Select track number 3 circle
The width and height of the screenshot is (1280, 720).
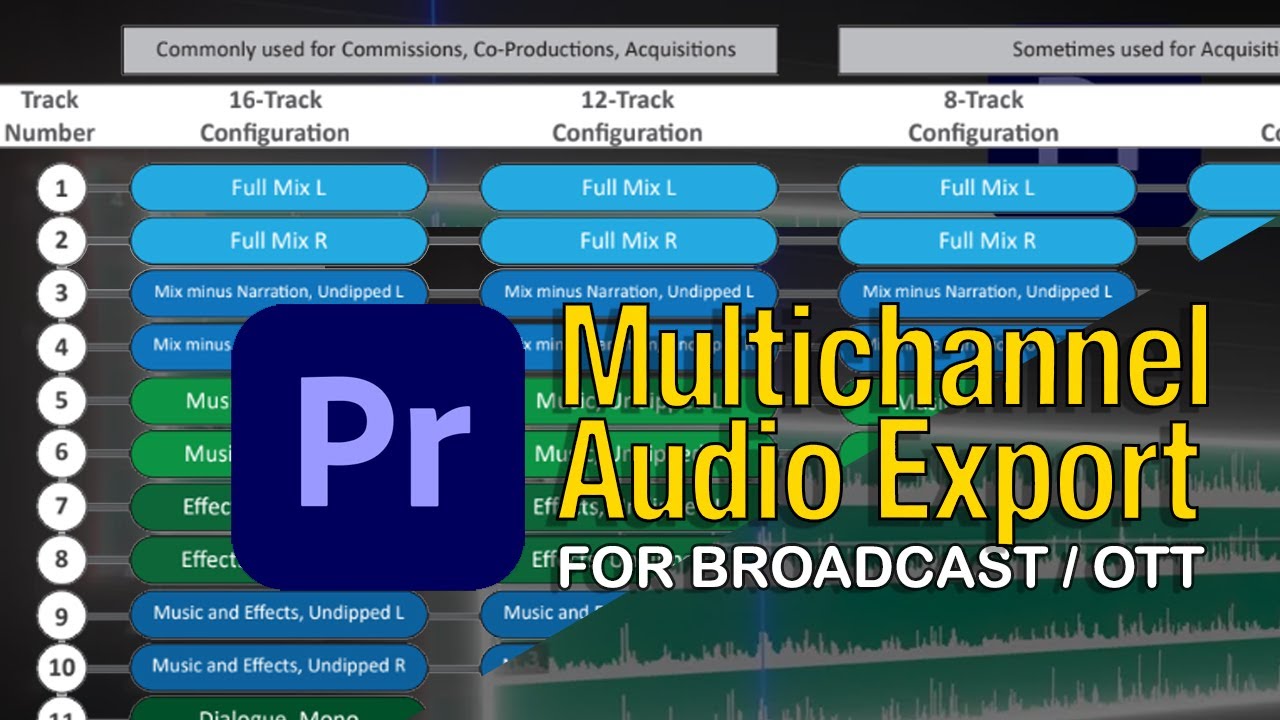62,295
